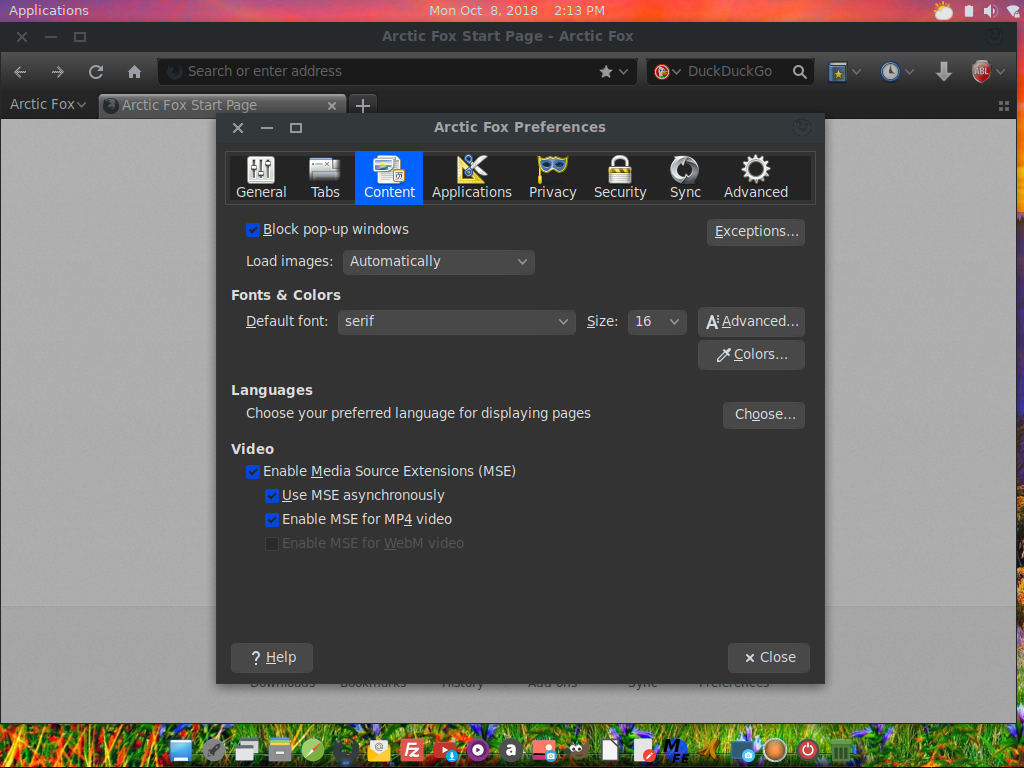Launch the compass web browser in dock
The width and height of the screenshot is (1024, 768).
click(312, 750)
